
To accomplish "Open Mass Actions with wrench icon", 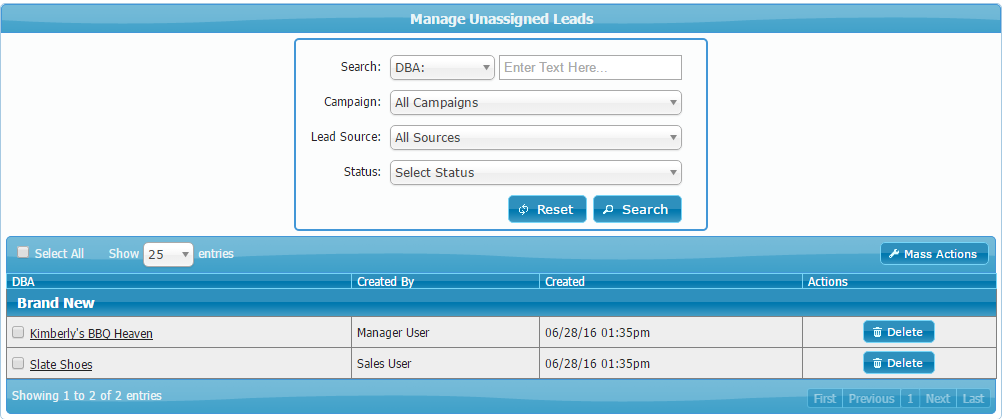I will (x=933, y=254).
